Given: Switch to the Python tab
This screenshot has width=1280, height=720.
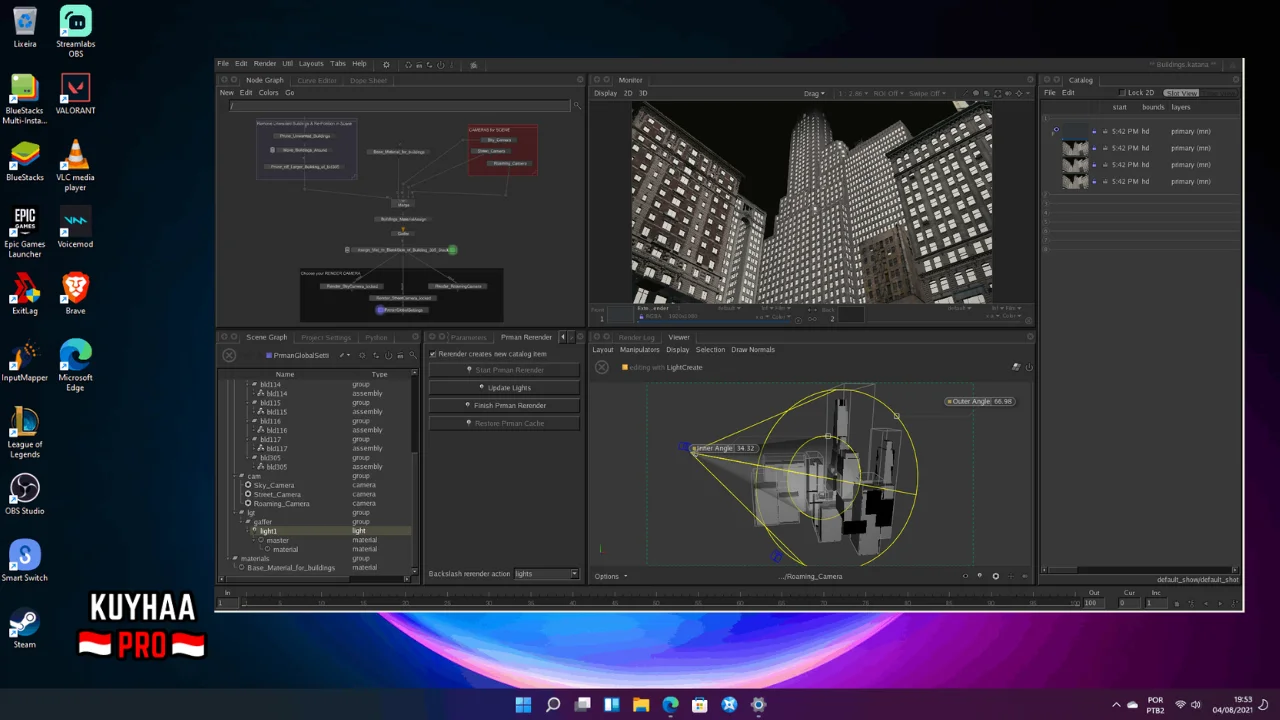Looking at the screenshot, I should 376,338.
